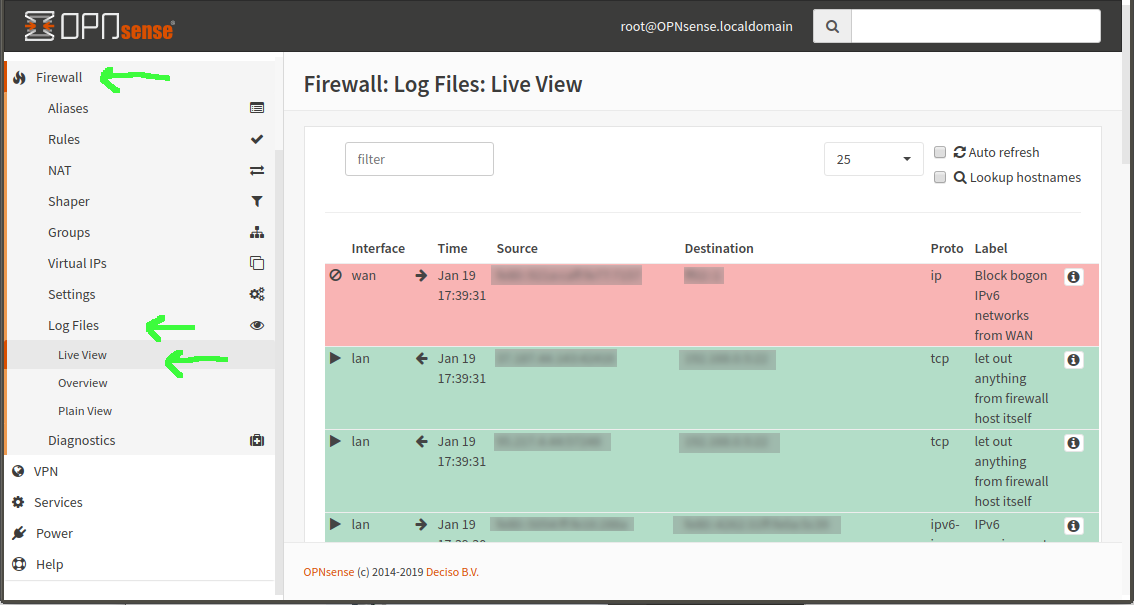Select the Live View menu item

(82, 355)
